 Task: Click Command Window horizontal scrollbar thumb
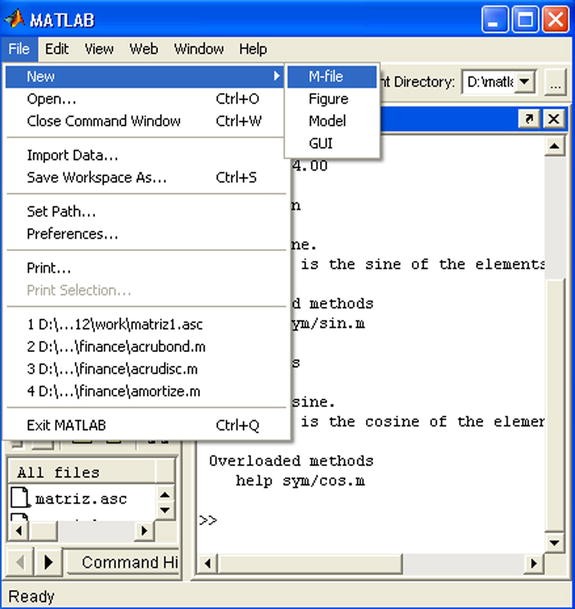click(310, 563)
